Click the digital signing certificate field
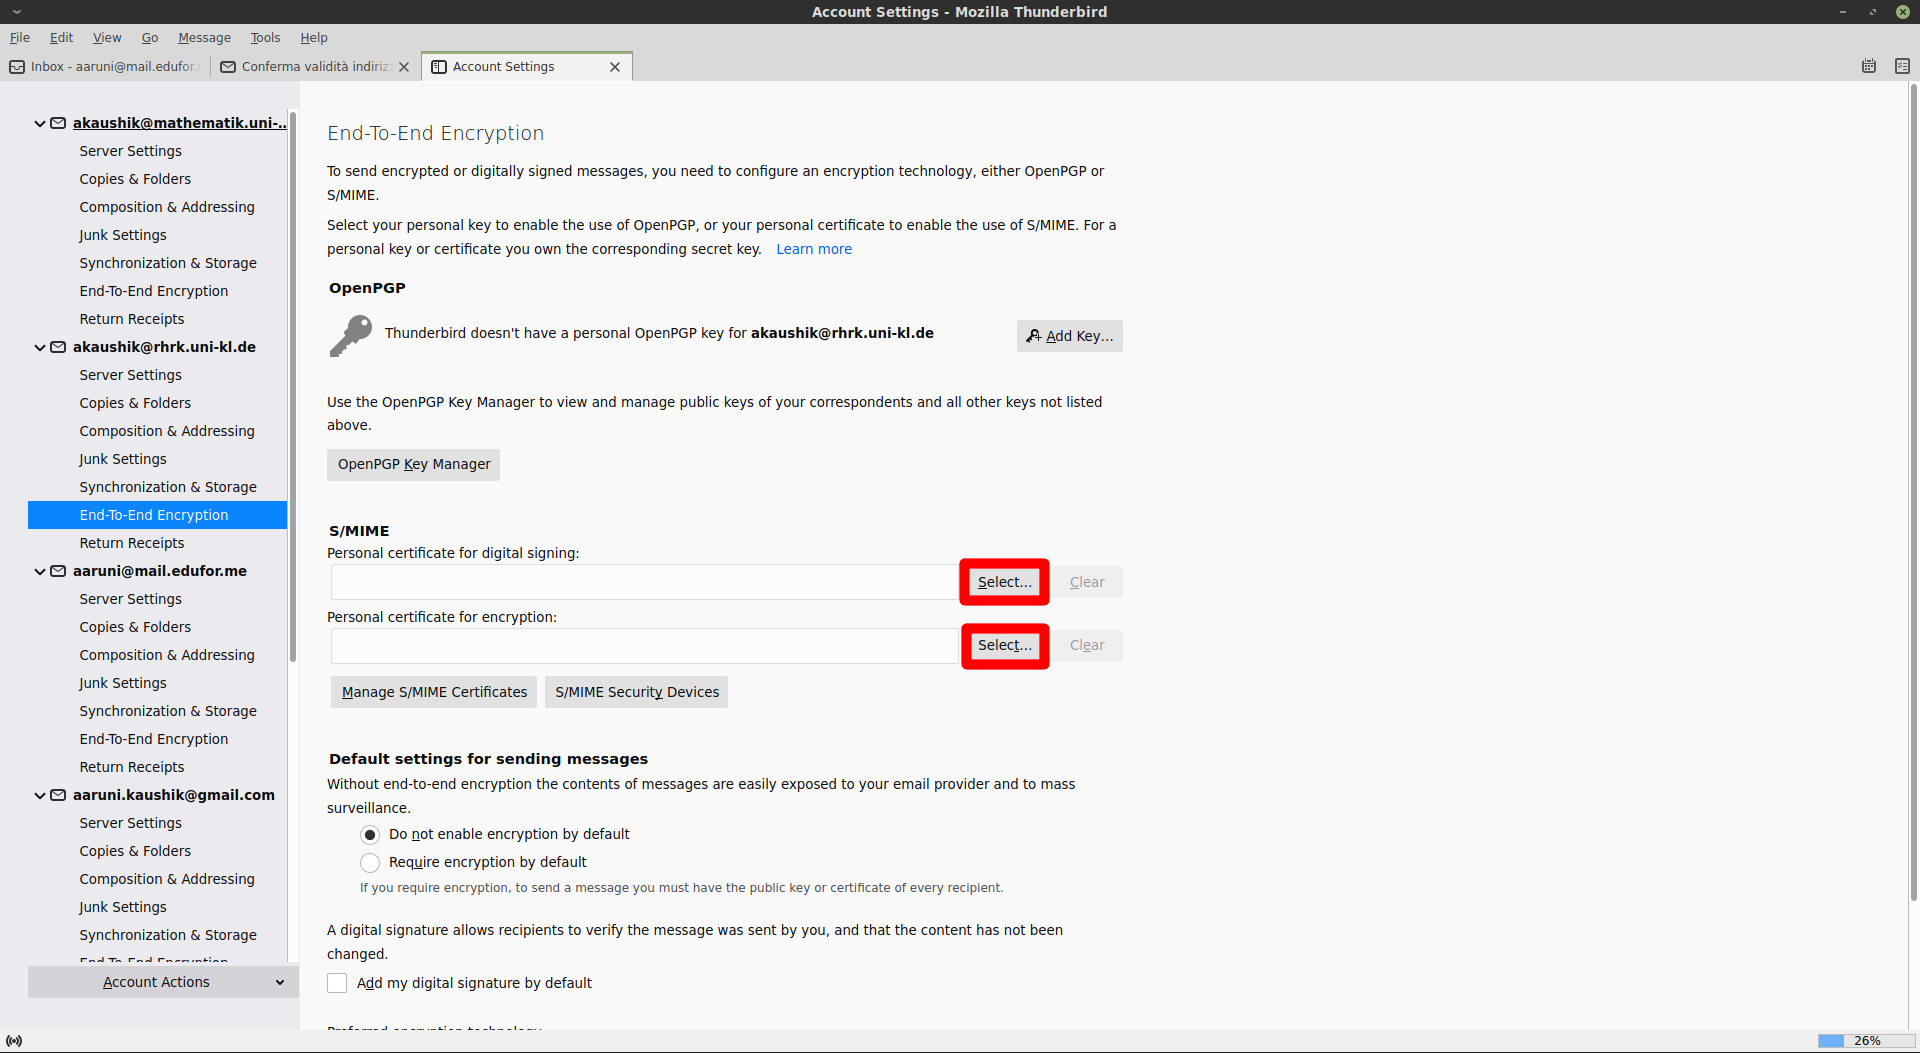This screenshot has height=1053, width=1920. pyautogui.click(x=644, y=582)
